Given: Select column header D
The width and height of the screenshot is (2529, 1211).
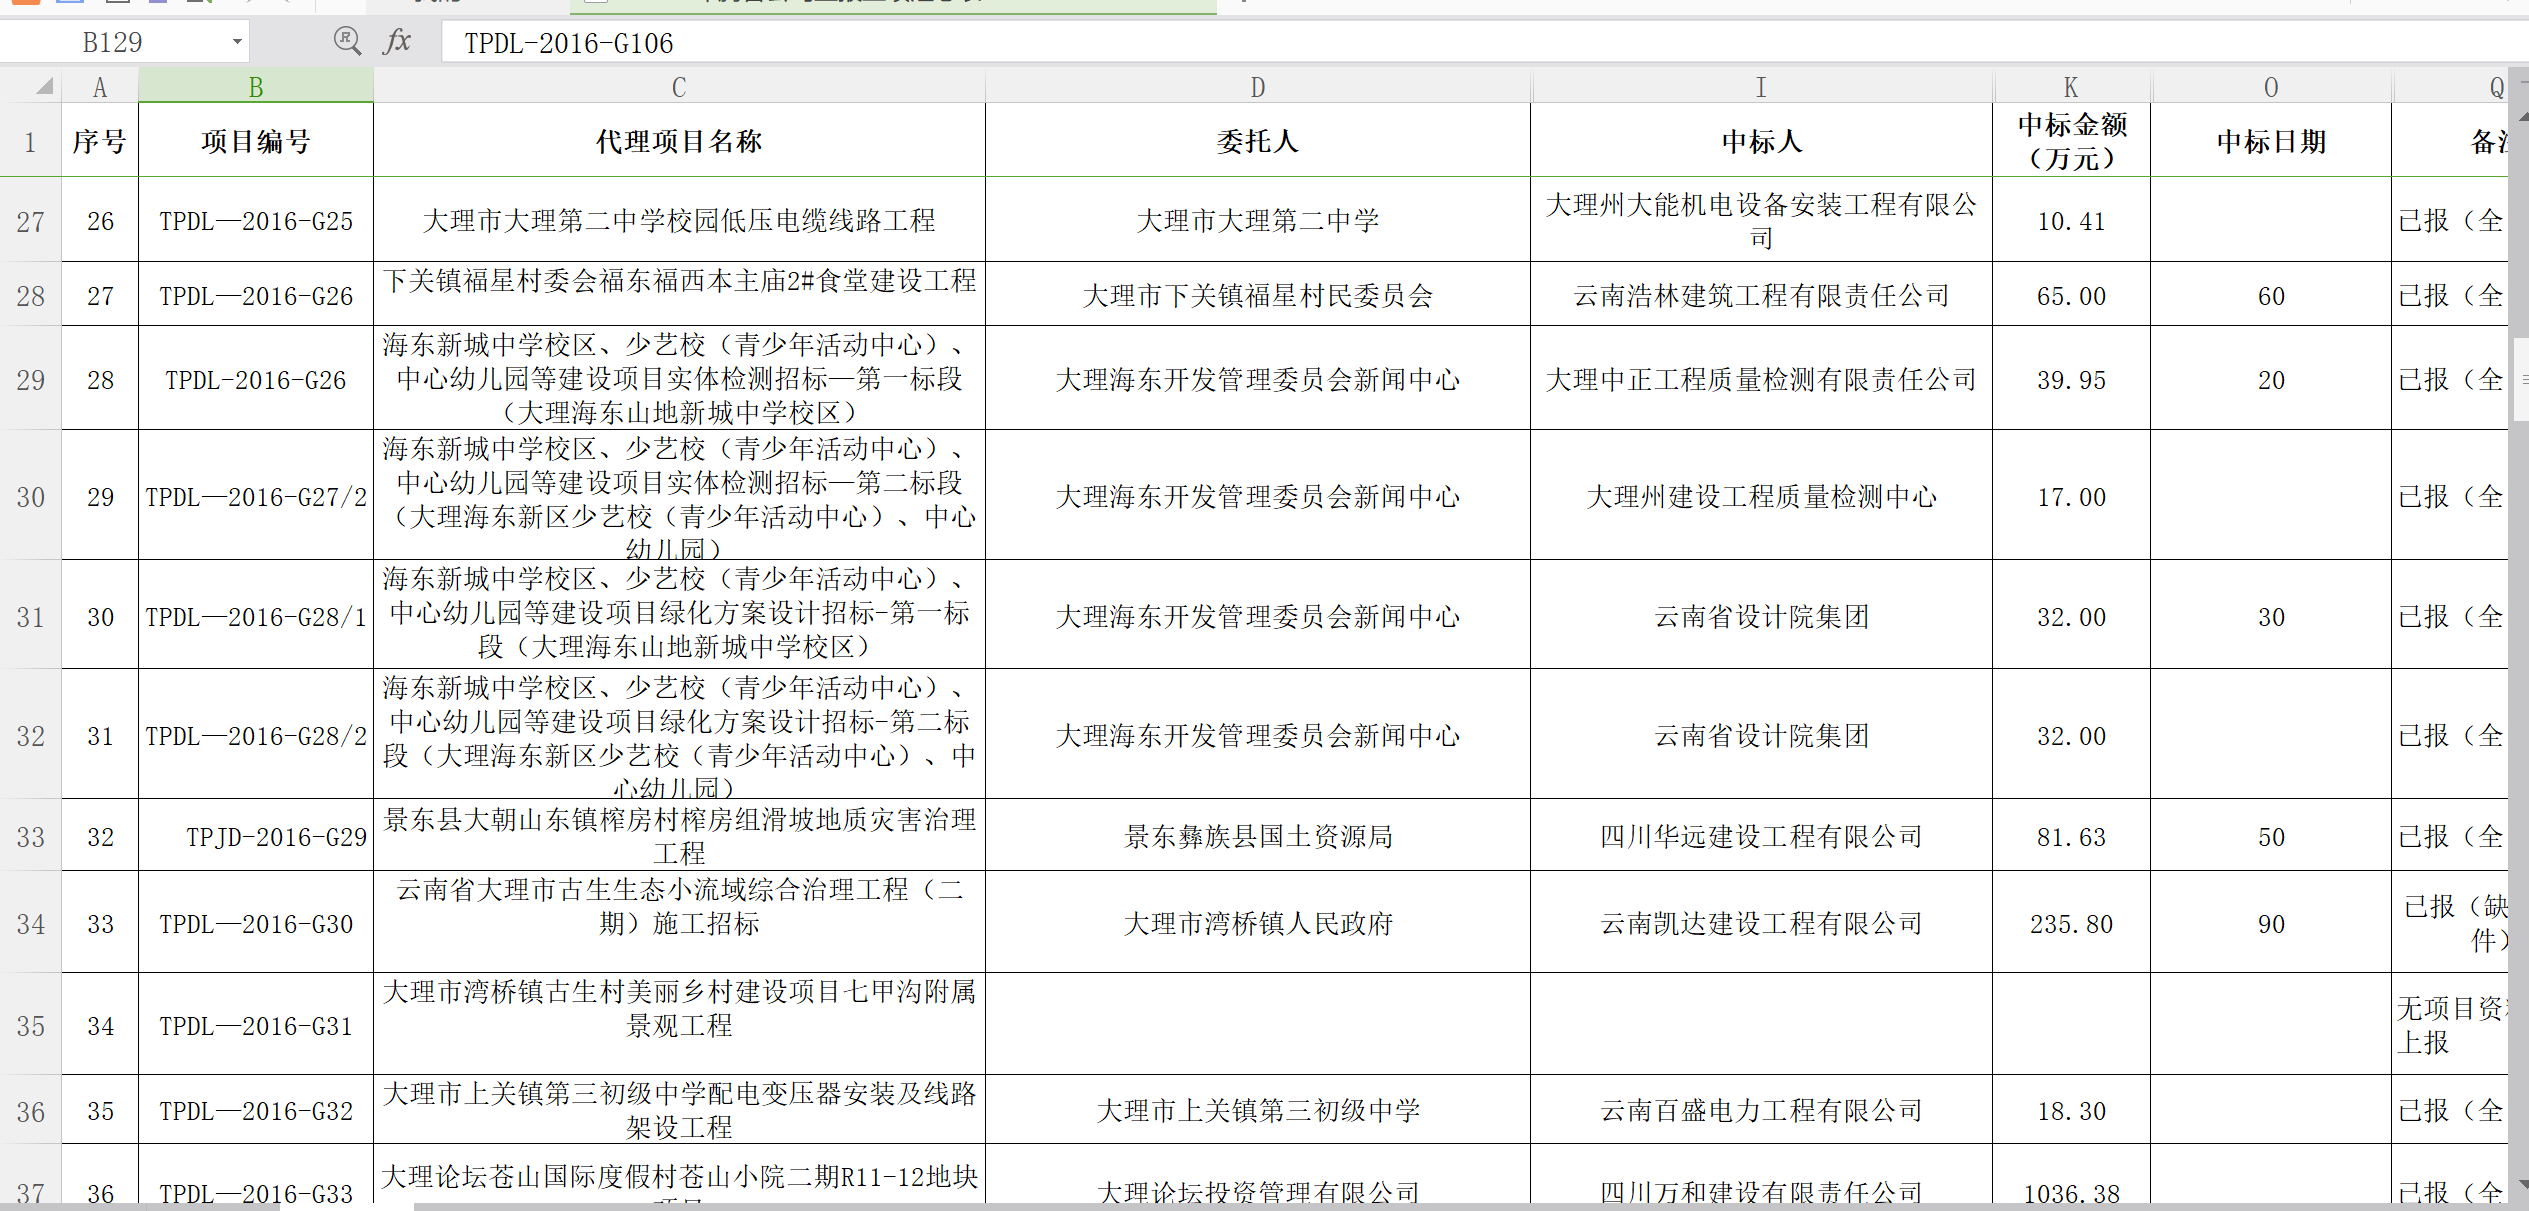Looking at the screenshot, I should pyautogui.click(x=1257, y=87).
